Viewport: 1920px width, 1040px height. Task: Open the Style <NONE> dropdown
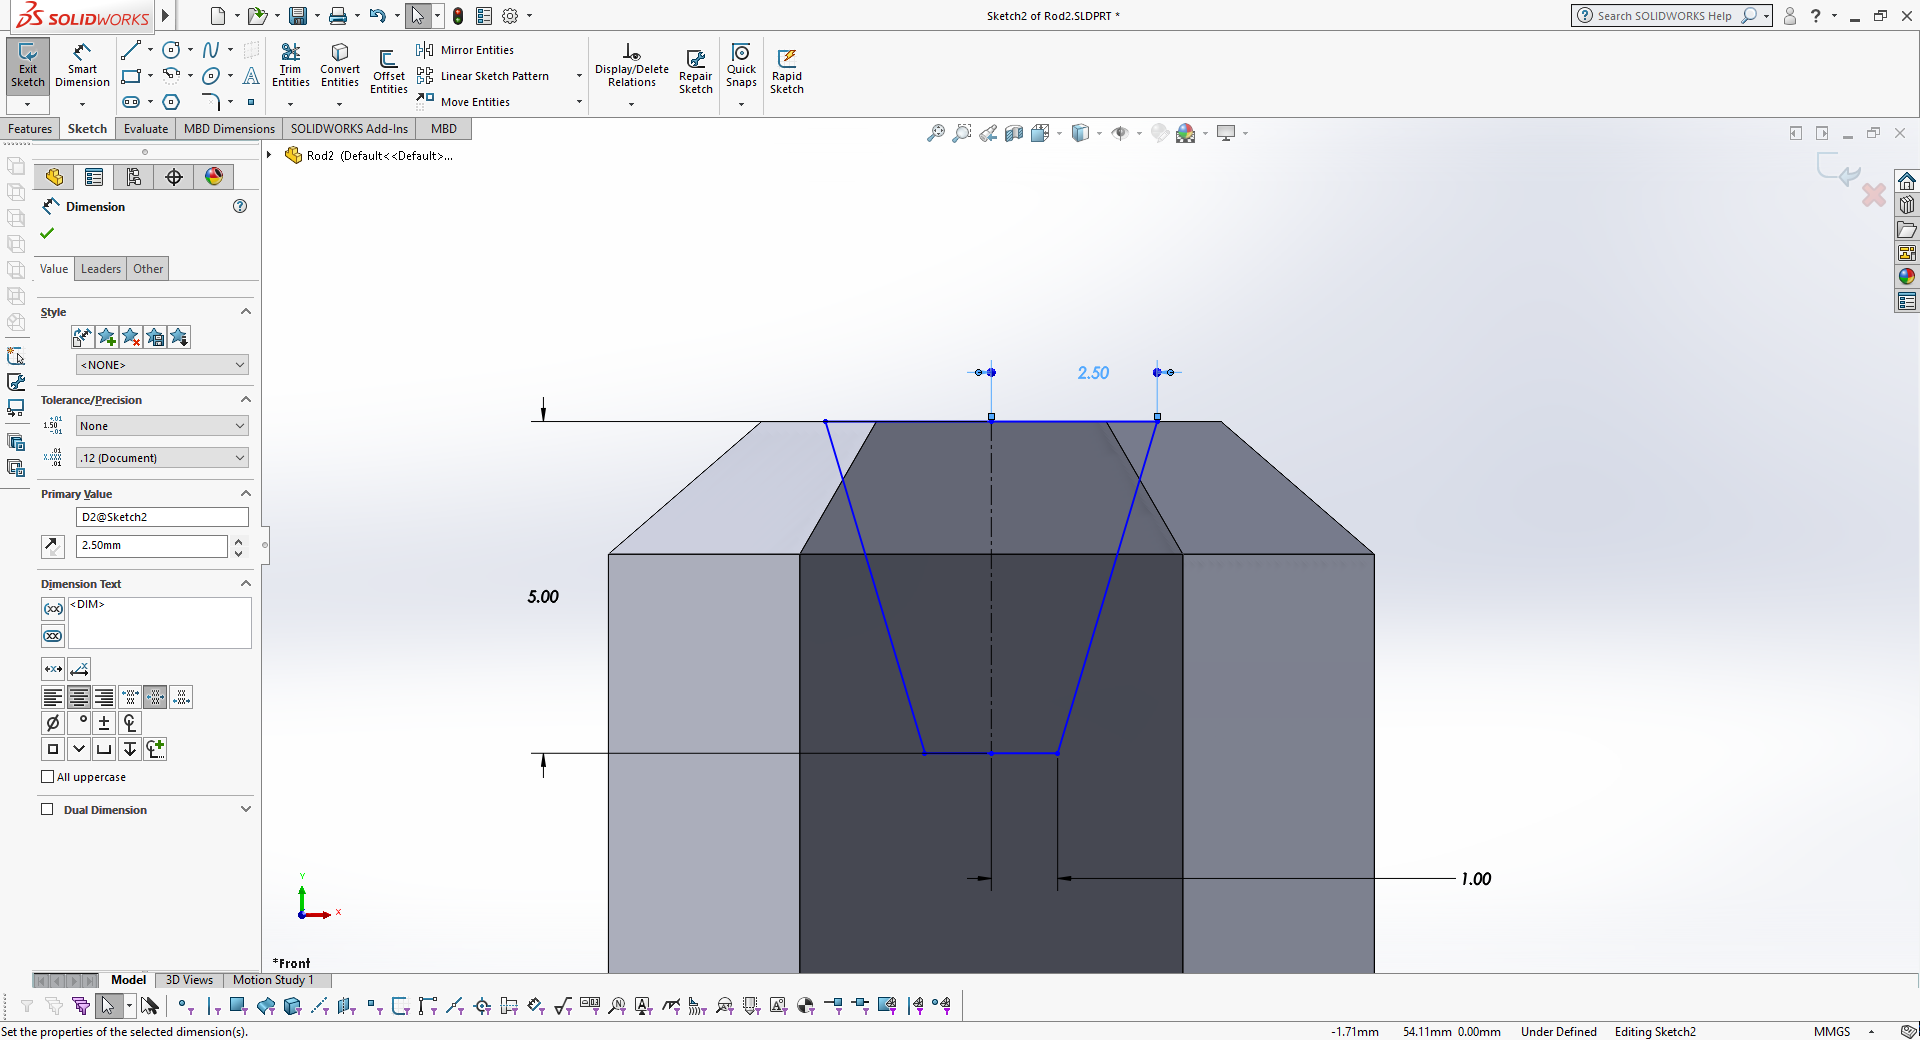(162, 365)
